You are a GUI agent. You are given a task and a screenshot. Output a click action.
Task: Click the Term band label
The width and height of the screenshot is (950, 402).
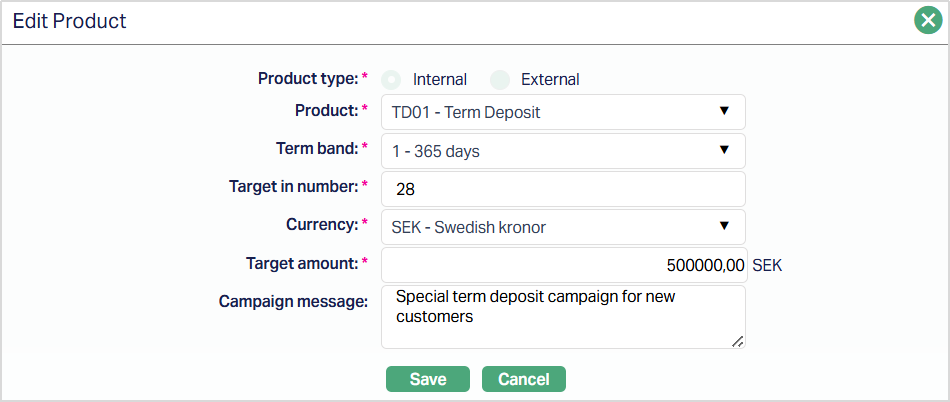(316, 148)
